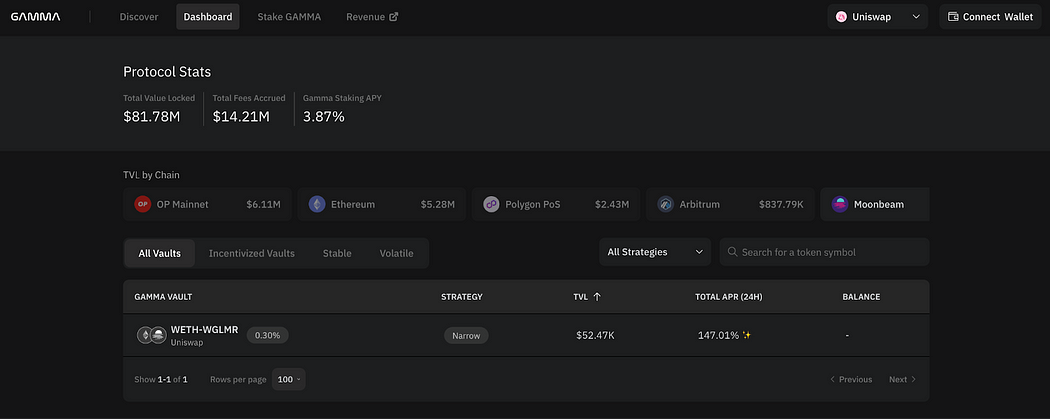Click the $14.21M Total Fees Accrued
1050x419 pixels.
click(241, 116)
